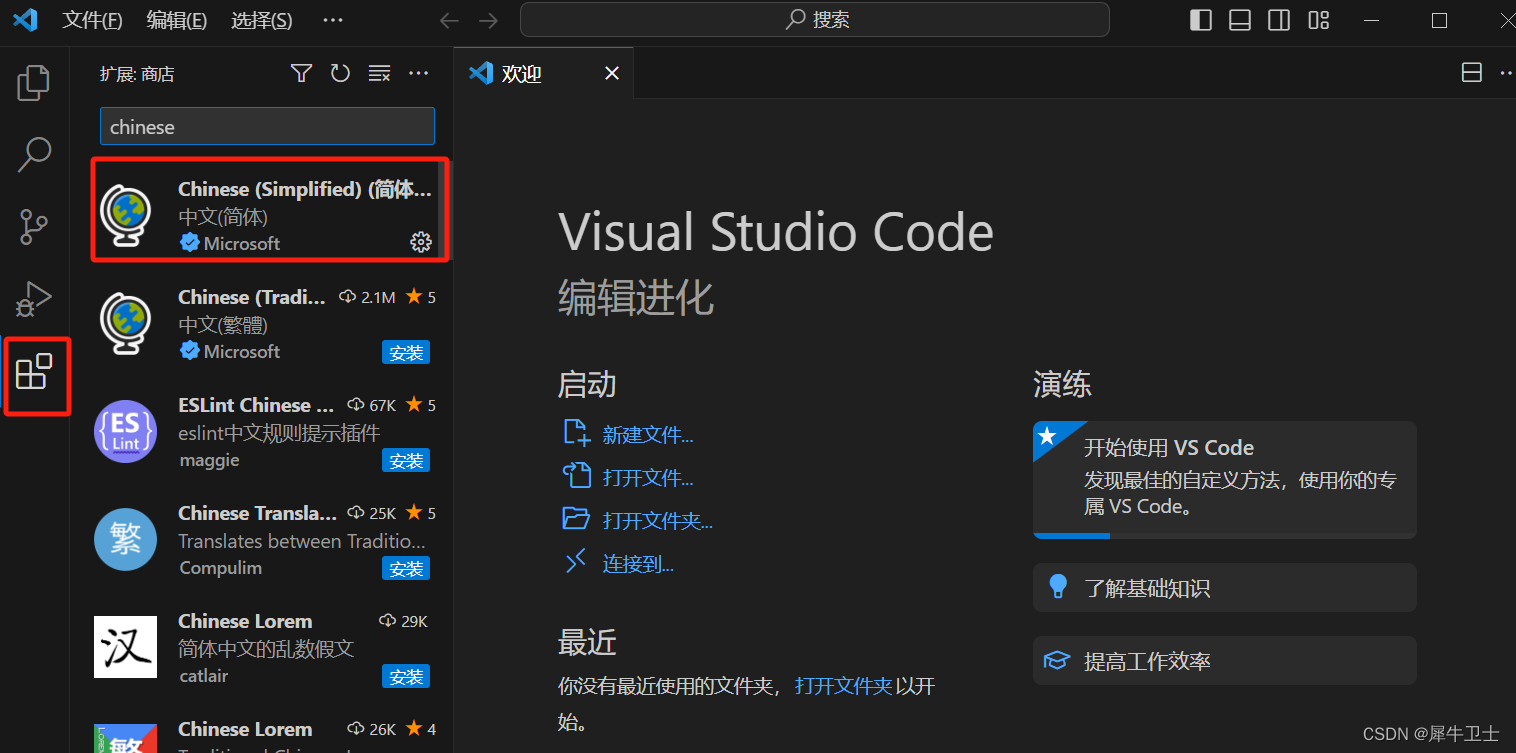Click 打开文件夹 link under 最近
Screen dimensions: 1516x753
pyautogui.click(x=843, y=685)
